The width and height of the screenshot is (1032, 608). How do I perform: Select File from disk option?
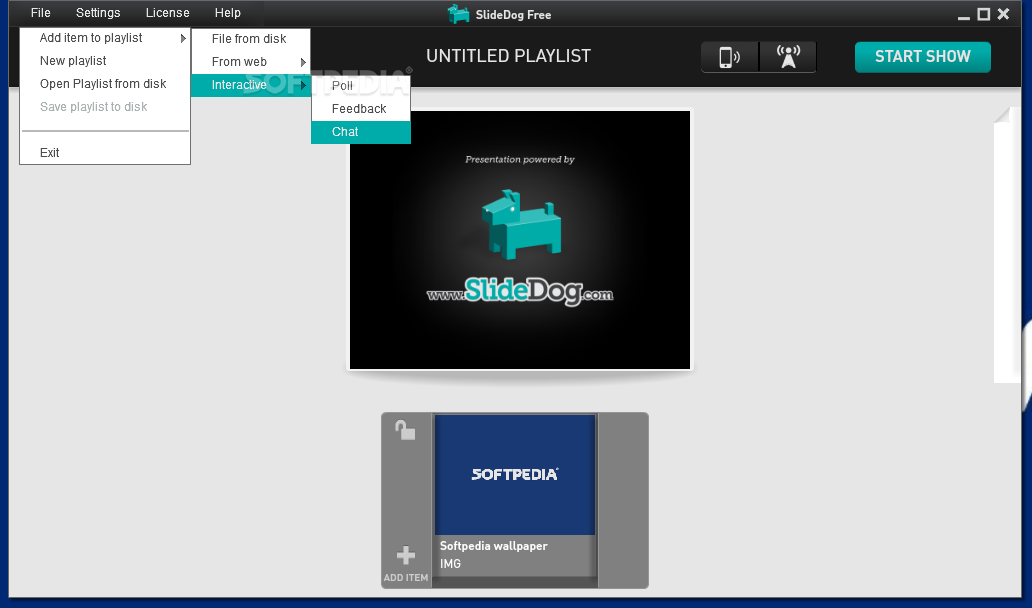click(251, 39)
